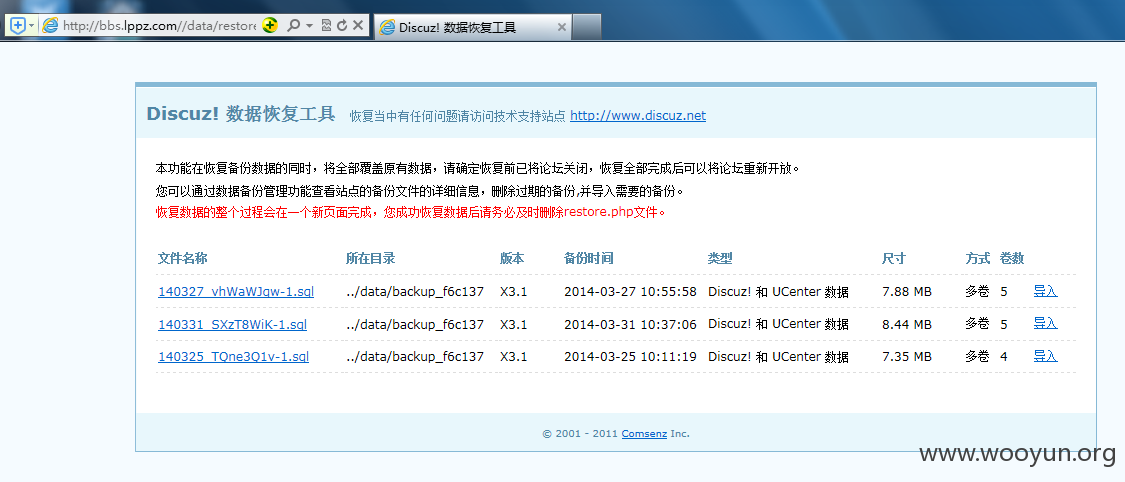Focus the address bar URL field
Viewport: 1125px width, 482px height.
pos(159,26)
